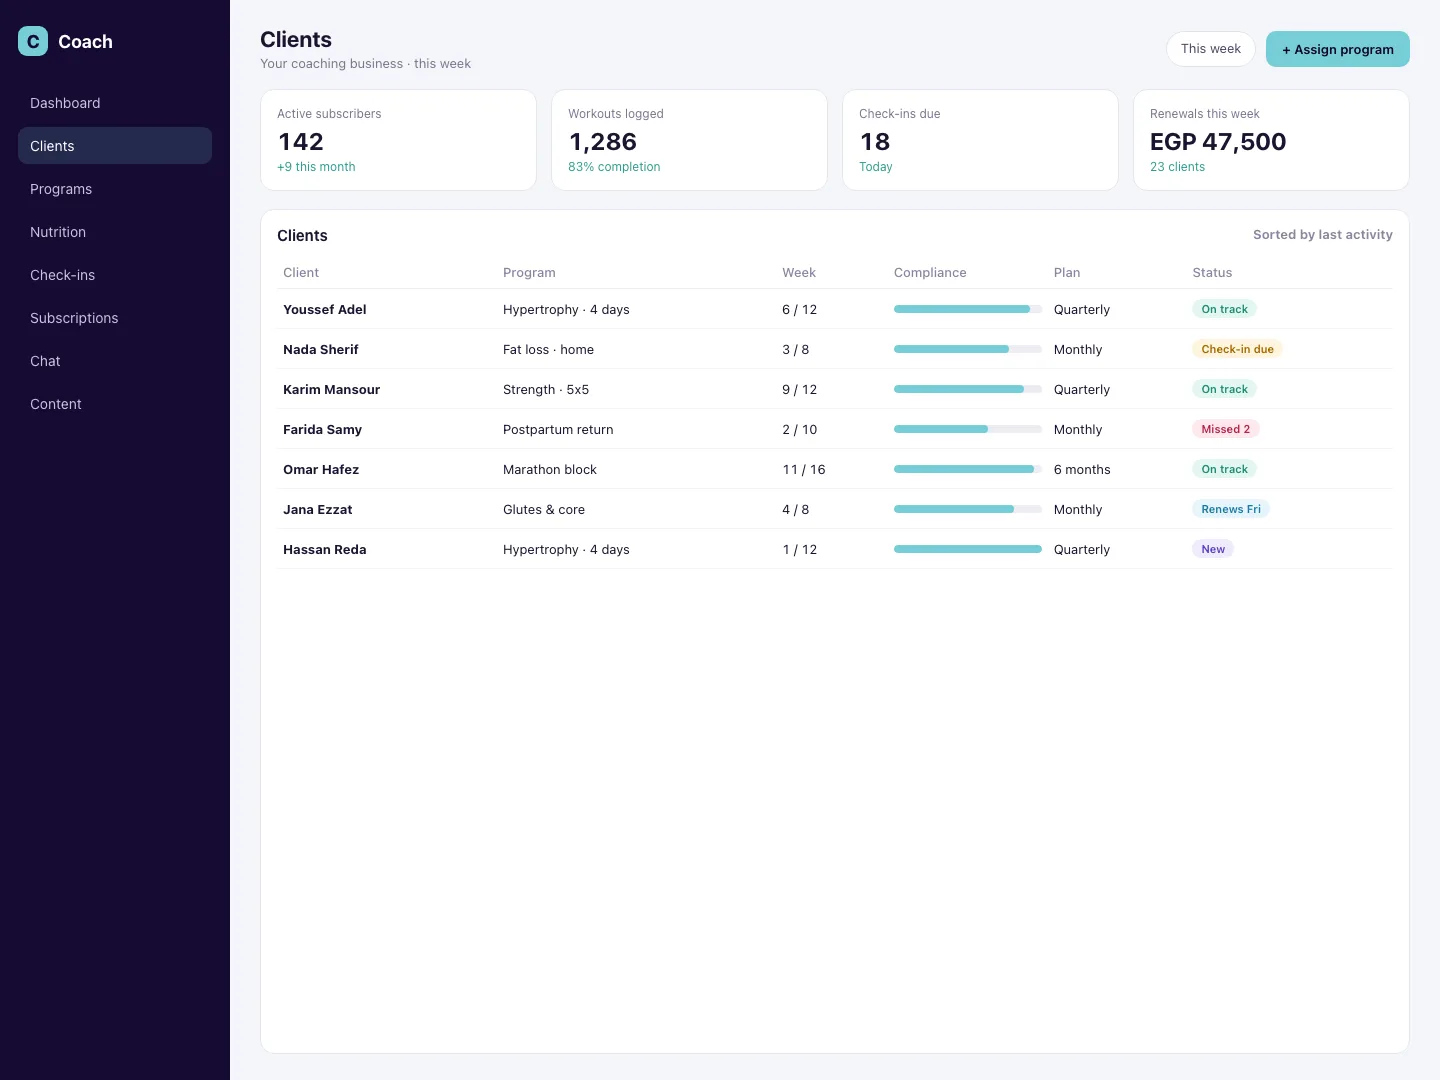
Task: Click the Fat loss · home program
Action: click(x=548, y=349)
